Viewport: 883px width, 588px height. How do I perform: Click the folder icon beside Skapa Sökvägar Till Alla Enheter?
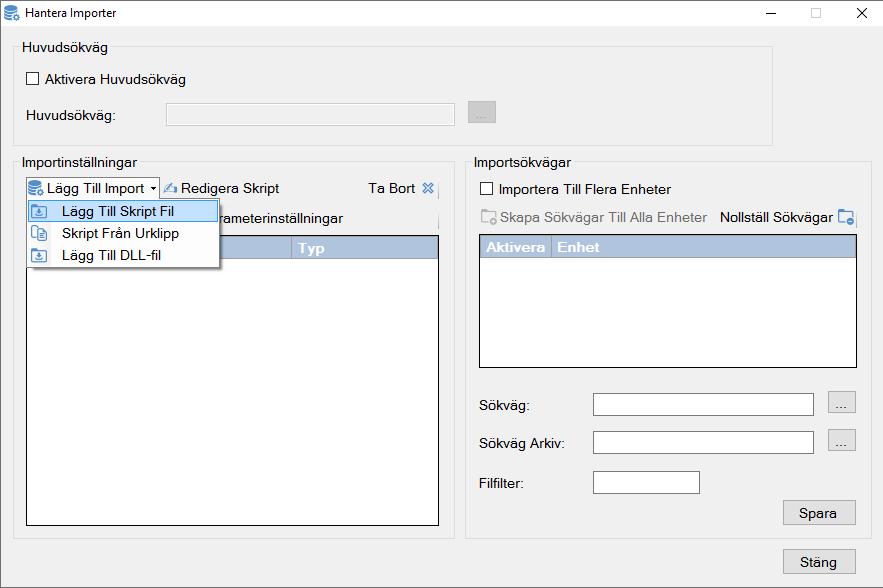[x=488, y=217]
